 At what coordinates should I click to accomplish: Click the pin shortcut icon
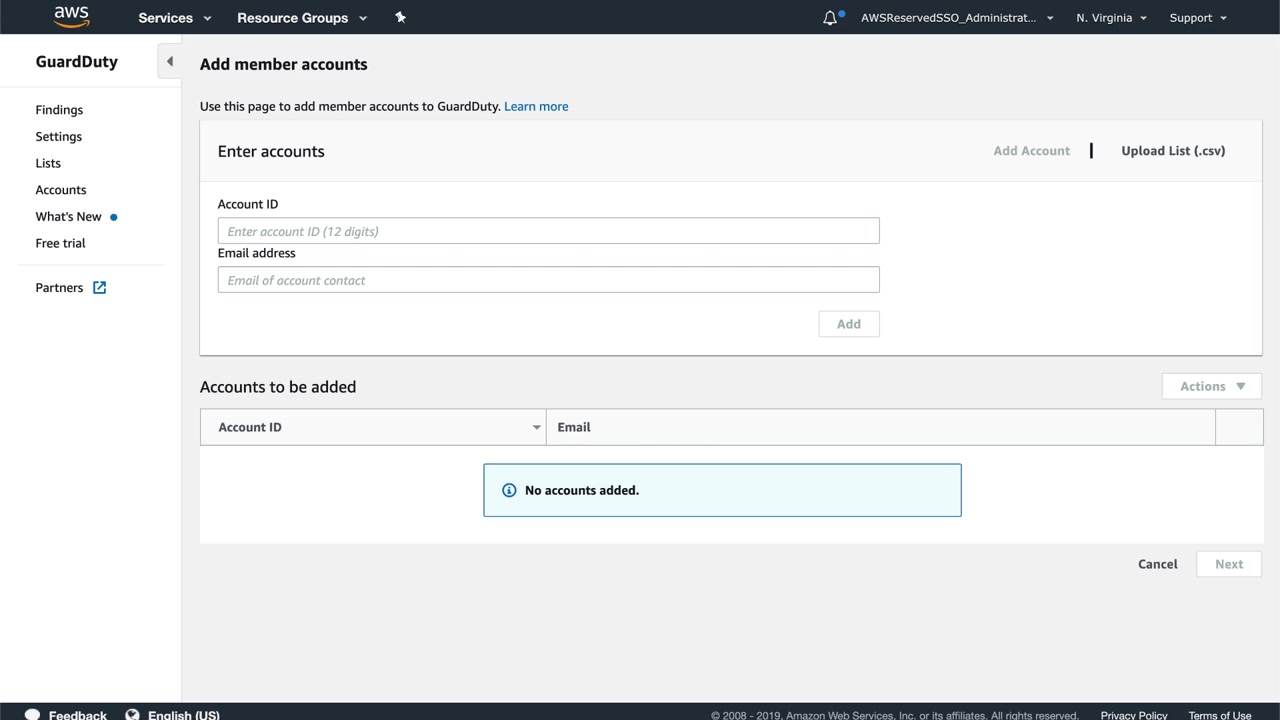[400, 17]
